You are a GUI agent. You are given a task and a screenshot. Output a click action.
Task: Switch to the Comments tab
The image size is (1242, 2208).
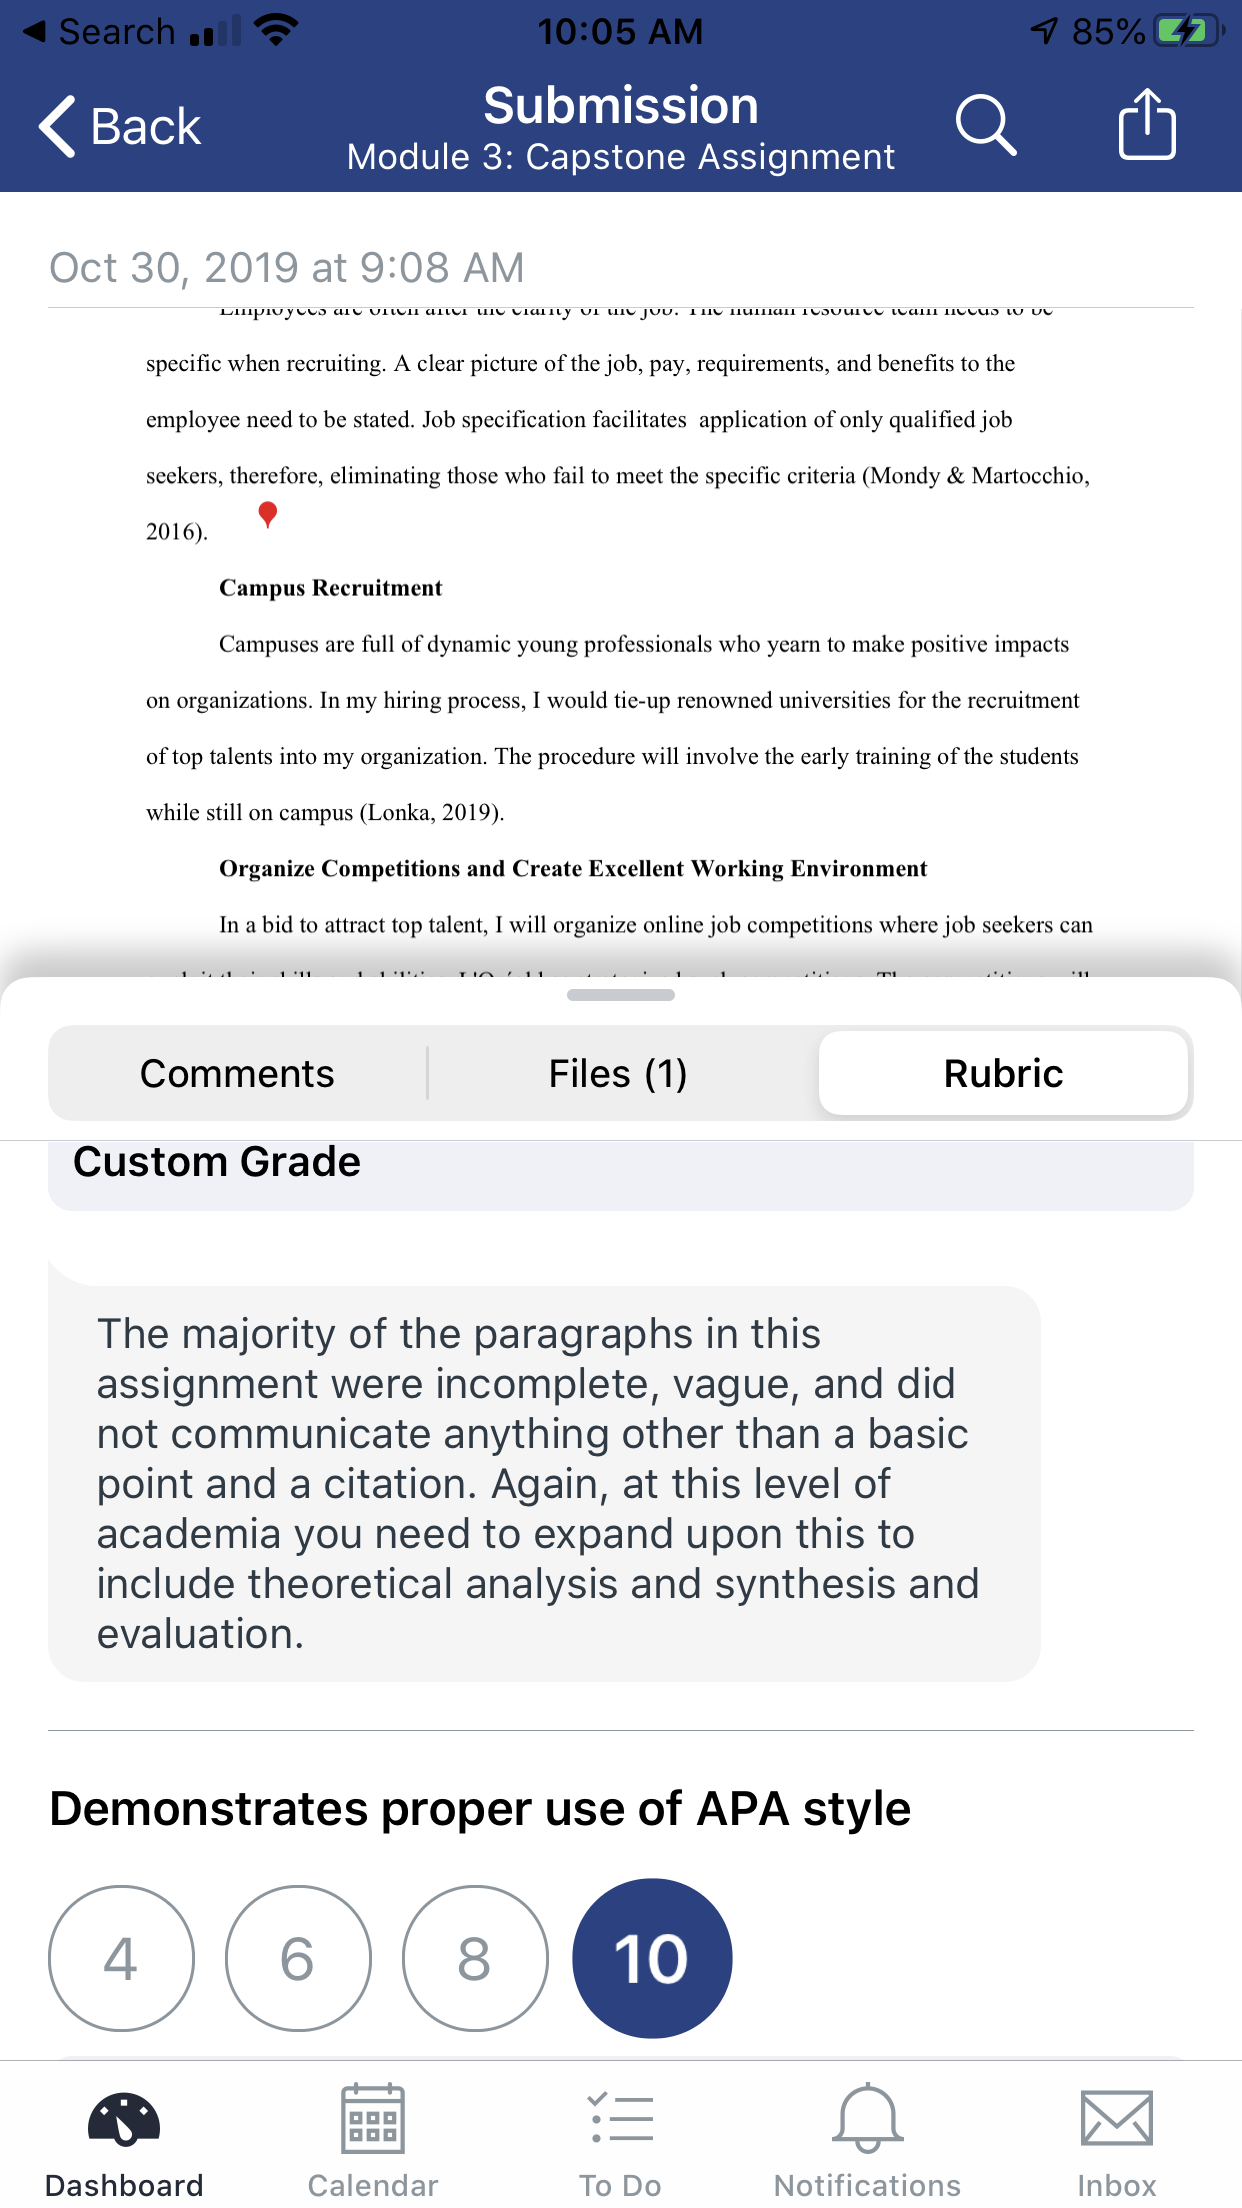(x=237, y=1073)
